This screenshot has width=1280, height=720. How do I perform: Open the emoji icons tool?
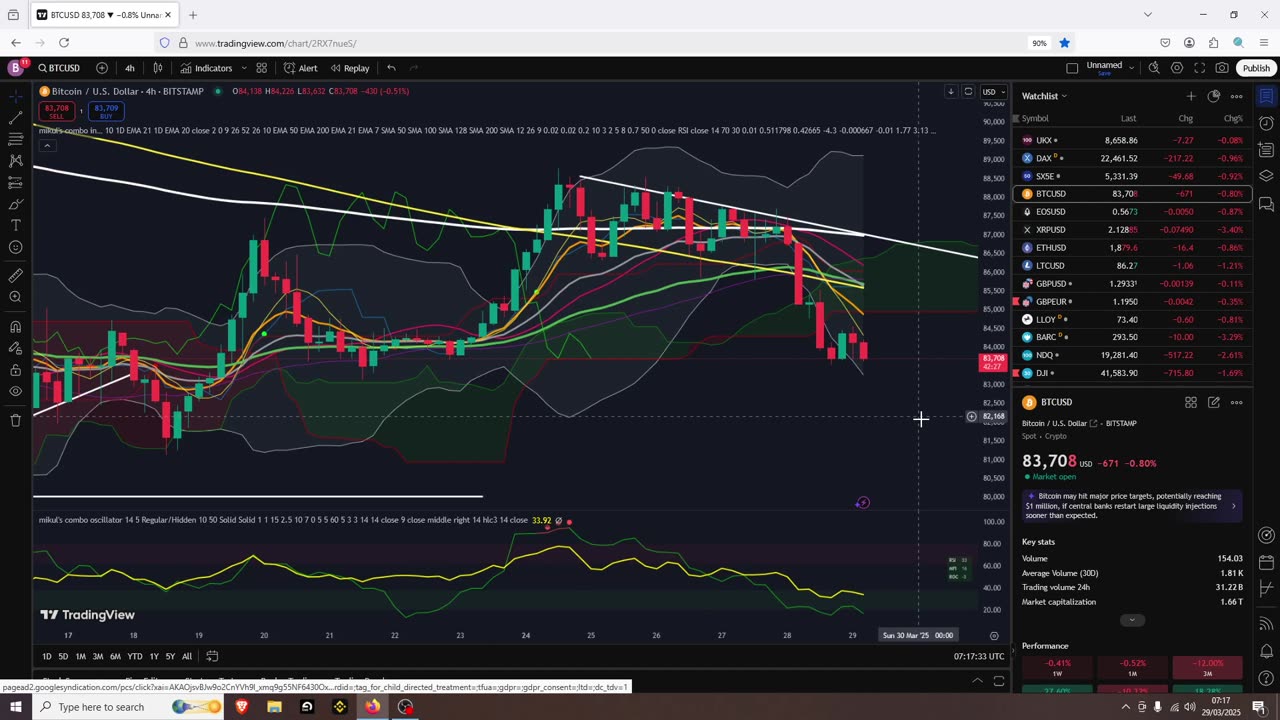tap(15, 247)
